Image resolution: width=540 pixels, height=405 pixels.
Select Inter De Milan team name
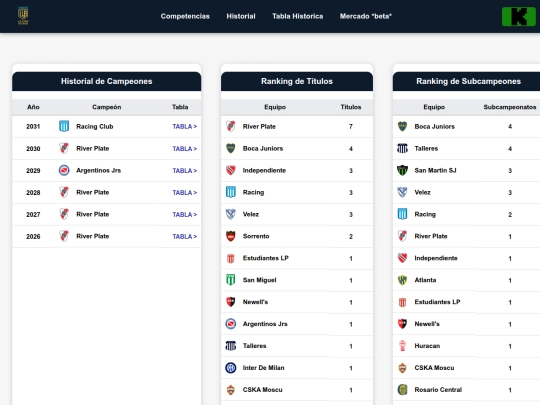tap(263, 368)
